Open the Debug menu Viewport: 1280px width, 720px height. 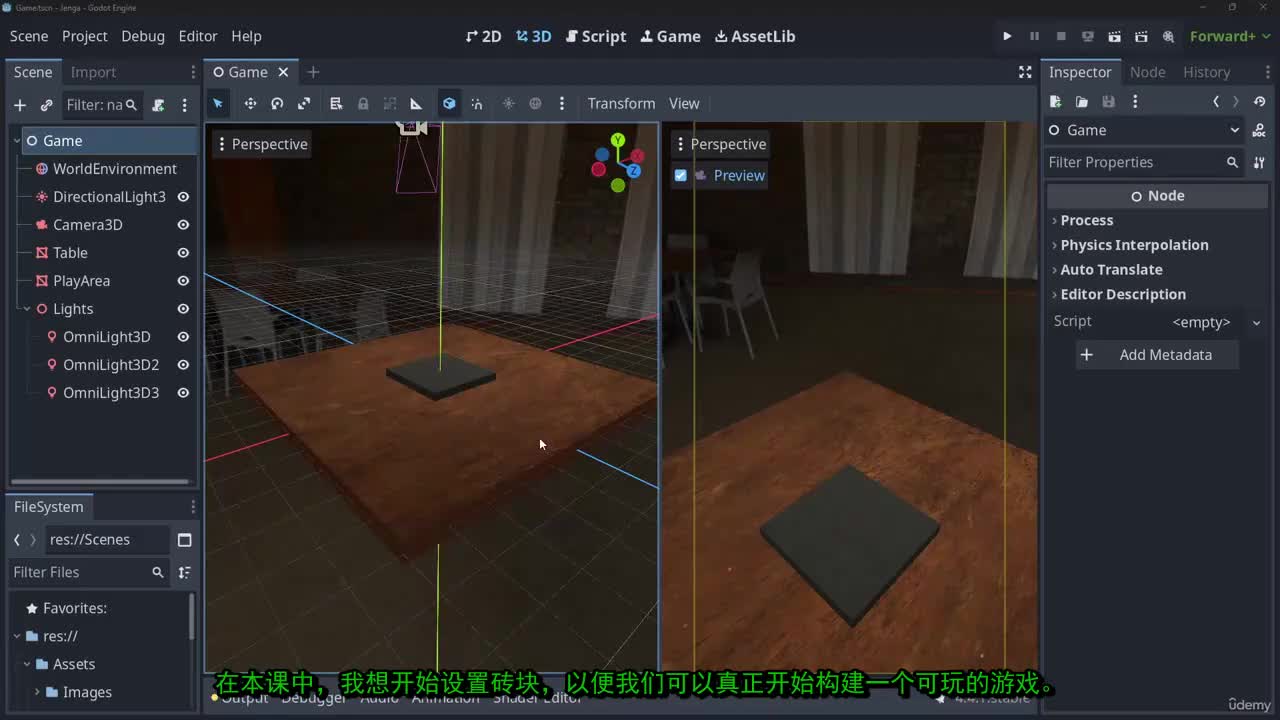(143, 36)
